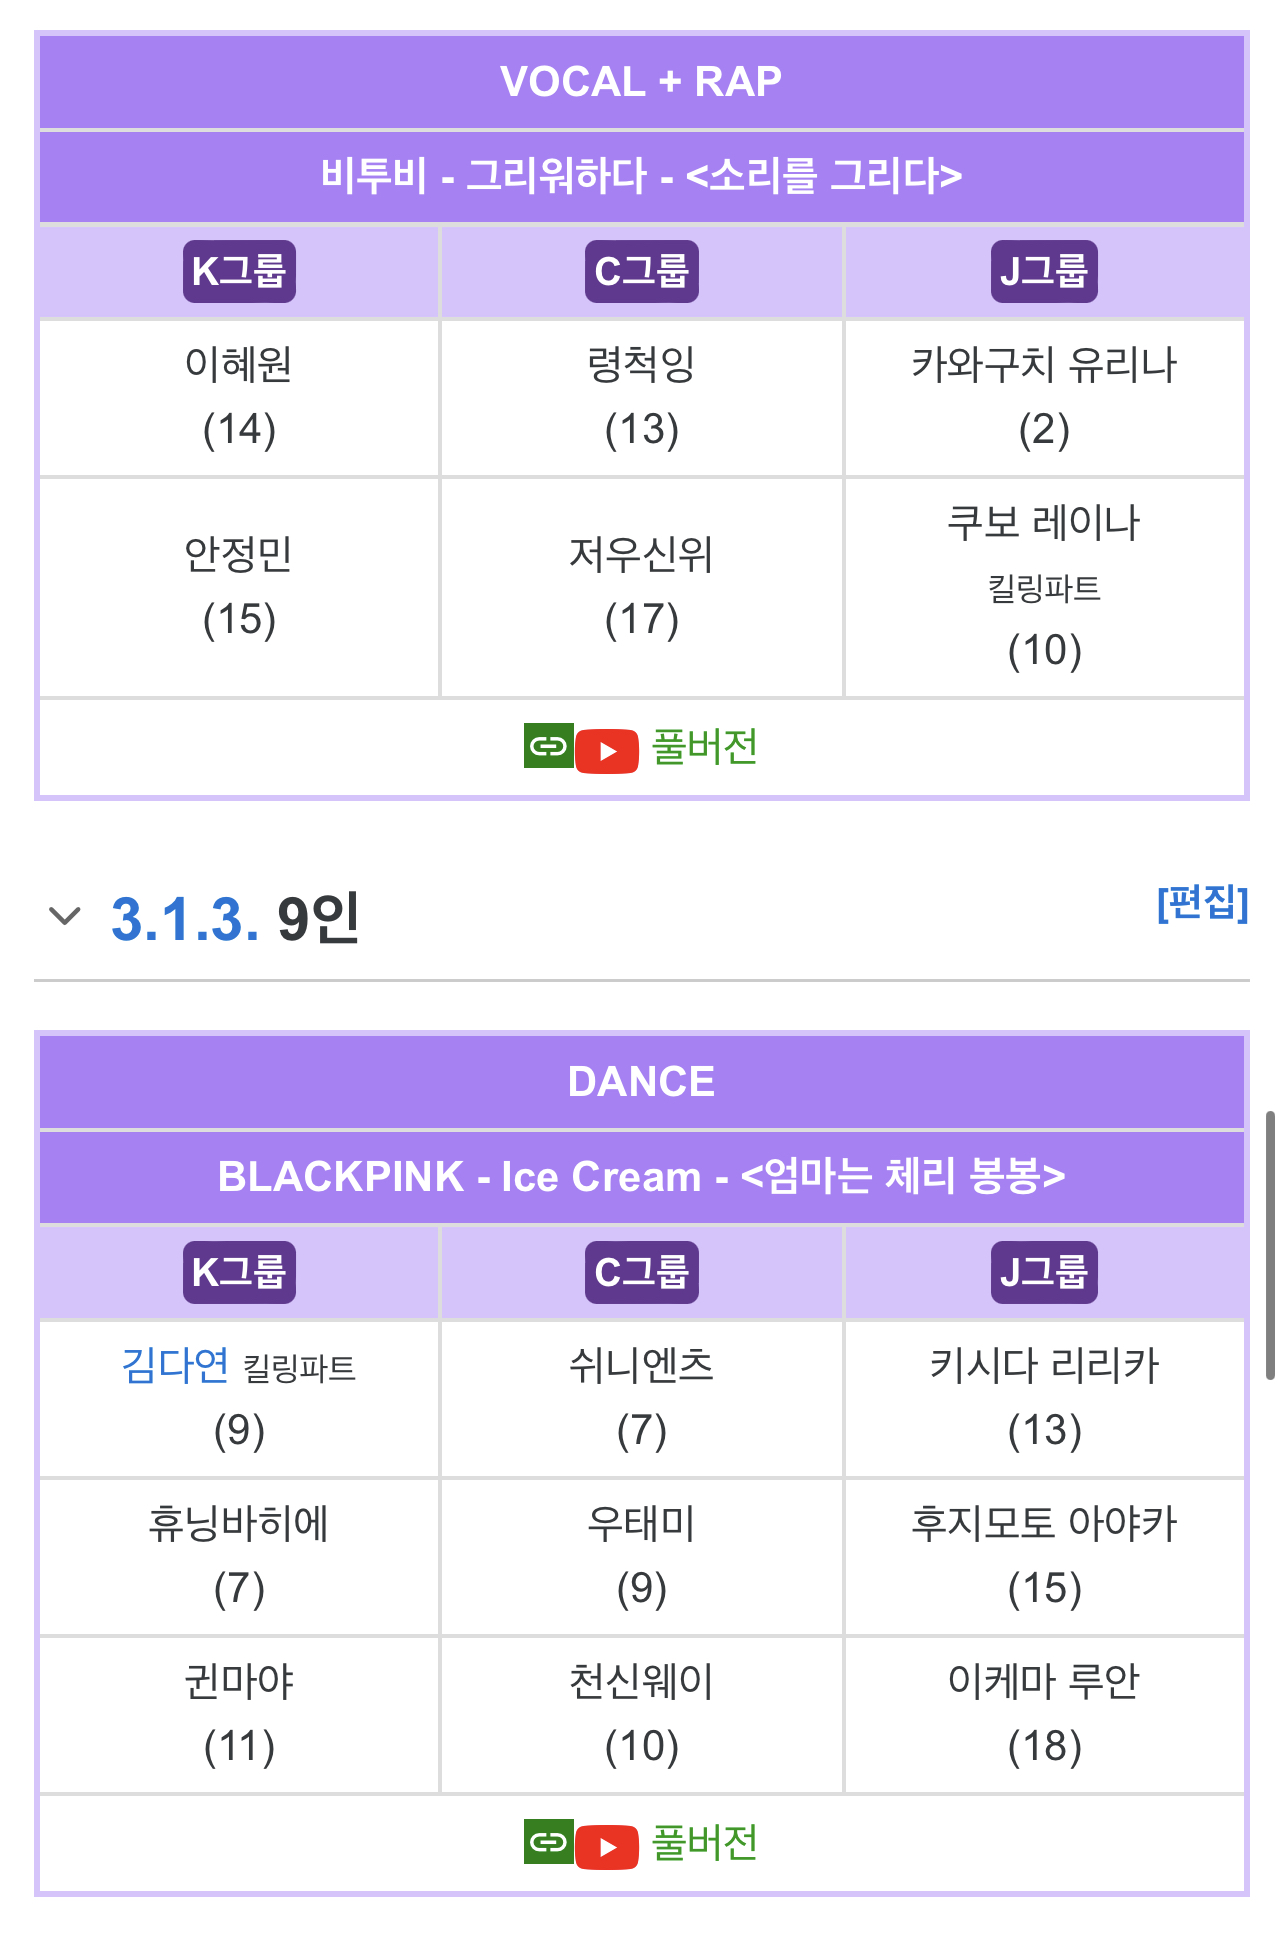Collapse section 3.1.3 using the chevron
This screenshot has width=1284, height=1947.
click(x=64, y=916)
